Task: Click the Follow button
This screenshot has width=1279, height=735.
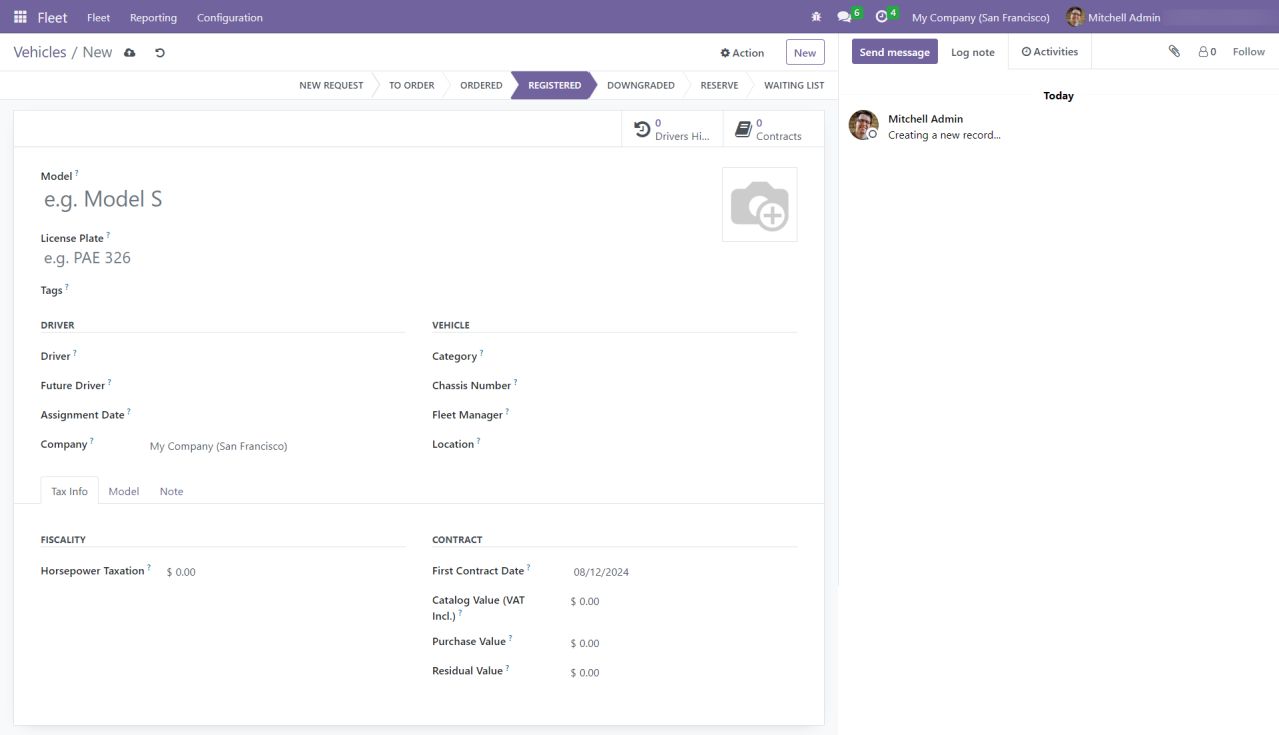Action: (1248, 51)
